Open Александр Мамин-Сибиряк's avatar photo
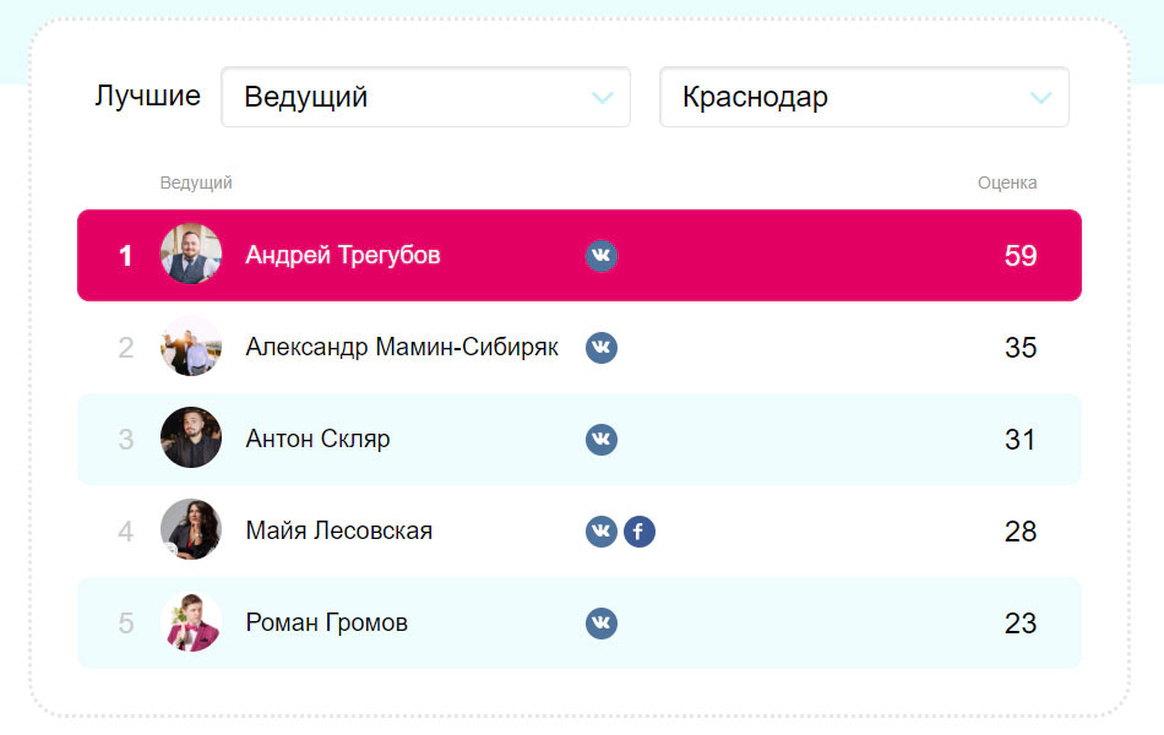This screenshot has height=735, width=1164. [191, 346]
